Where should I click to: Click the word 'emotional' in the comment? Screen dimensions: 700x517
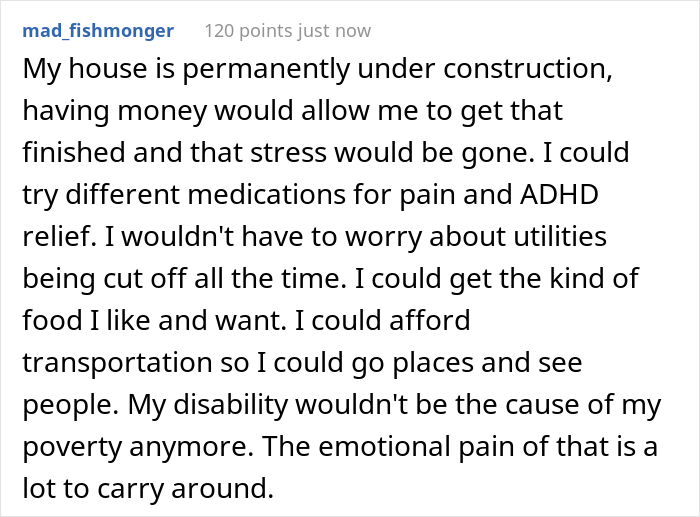click(384, 446)
